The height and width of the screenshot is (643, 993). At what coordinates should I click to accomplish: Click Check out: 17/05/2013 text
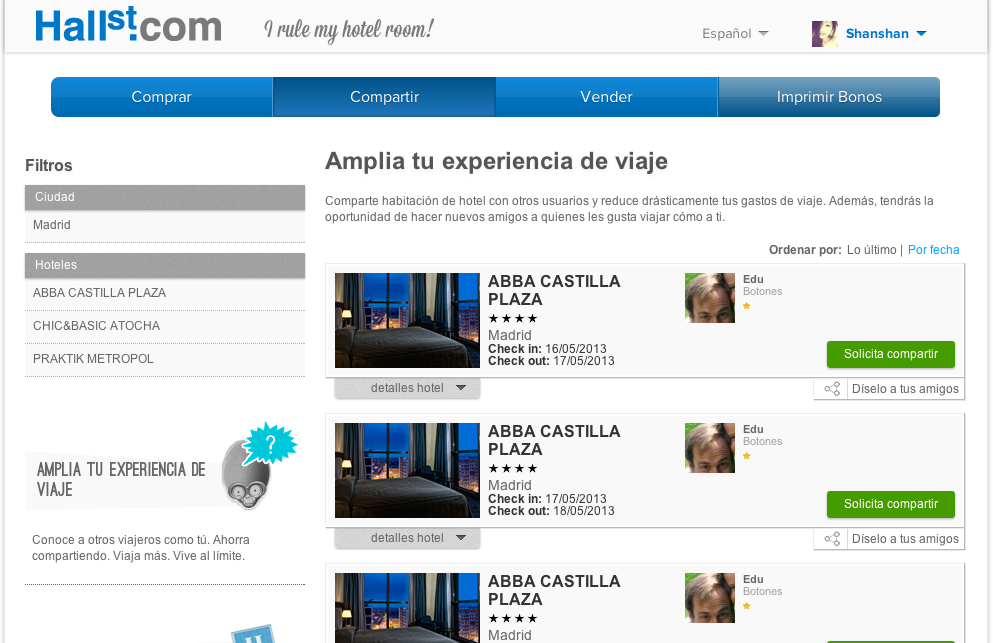[551, 361]
